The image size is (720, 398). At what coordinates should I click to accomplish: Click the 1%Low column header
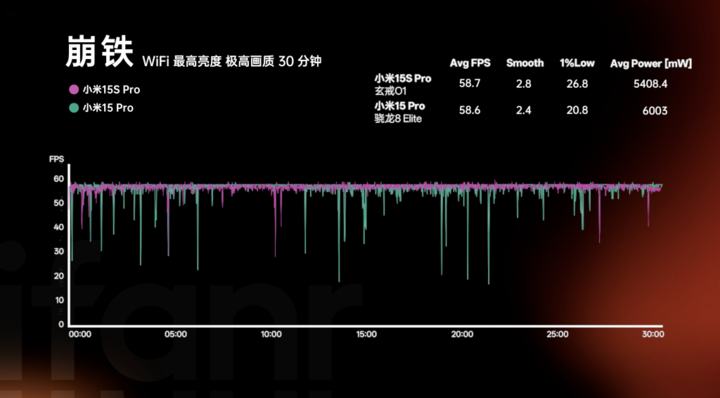click(x=577, y=63)
